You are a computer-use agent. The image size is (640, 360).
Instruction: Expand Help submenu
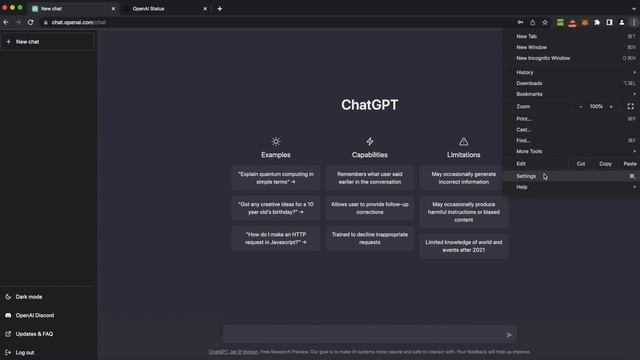[x=571, y=187]
